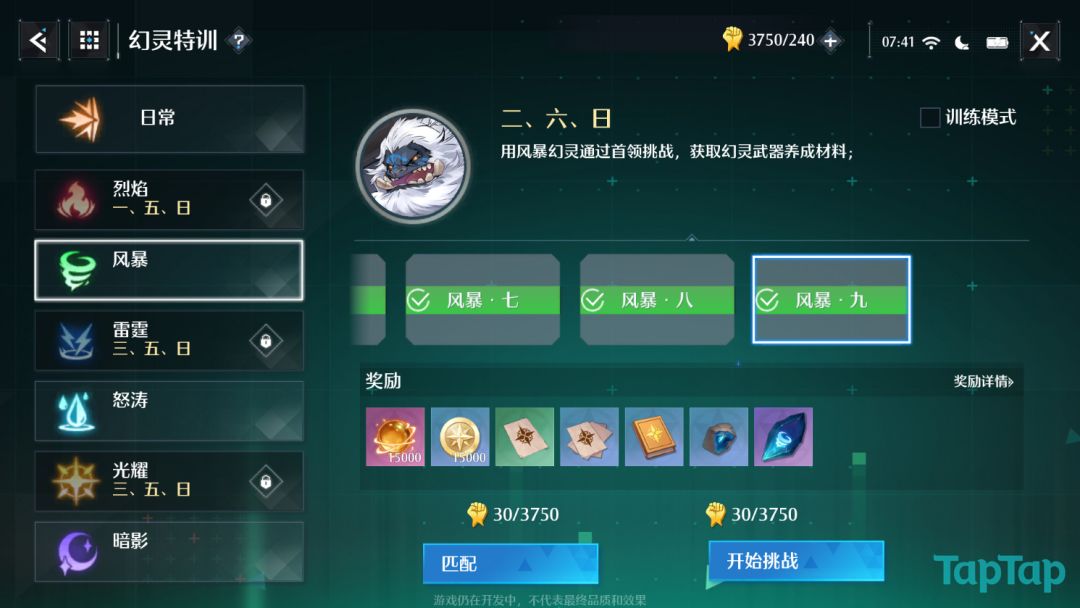
Task: Open the grid menu icon
Action: pos(89,41)
